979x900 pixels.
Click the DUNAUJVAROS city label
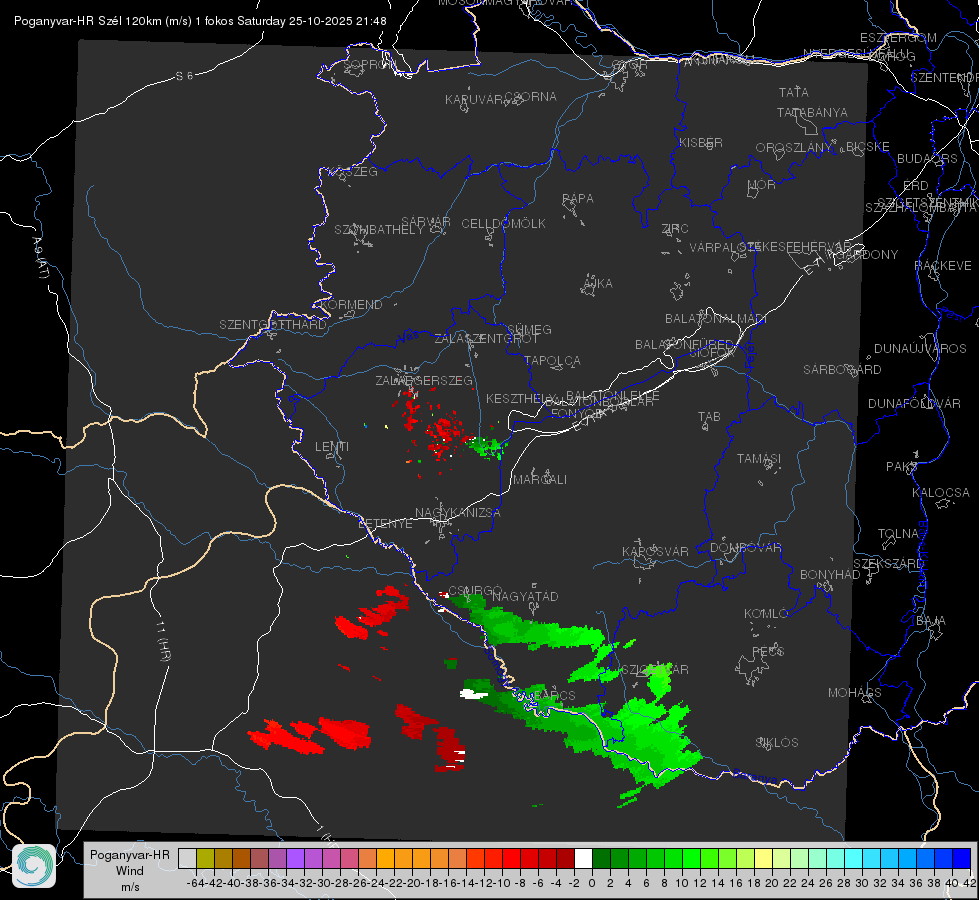click(920, 349)
